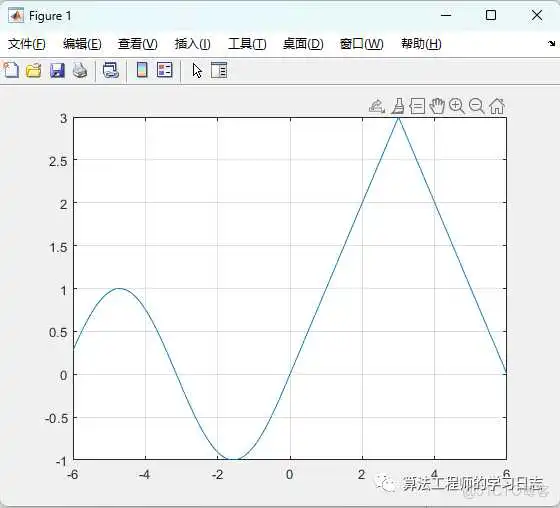Restore view with the home icon
The height and width of the screenshot is (508, 560).
coord(497,106)
